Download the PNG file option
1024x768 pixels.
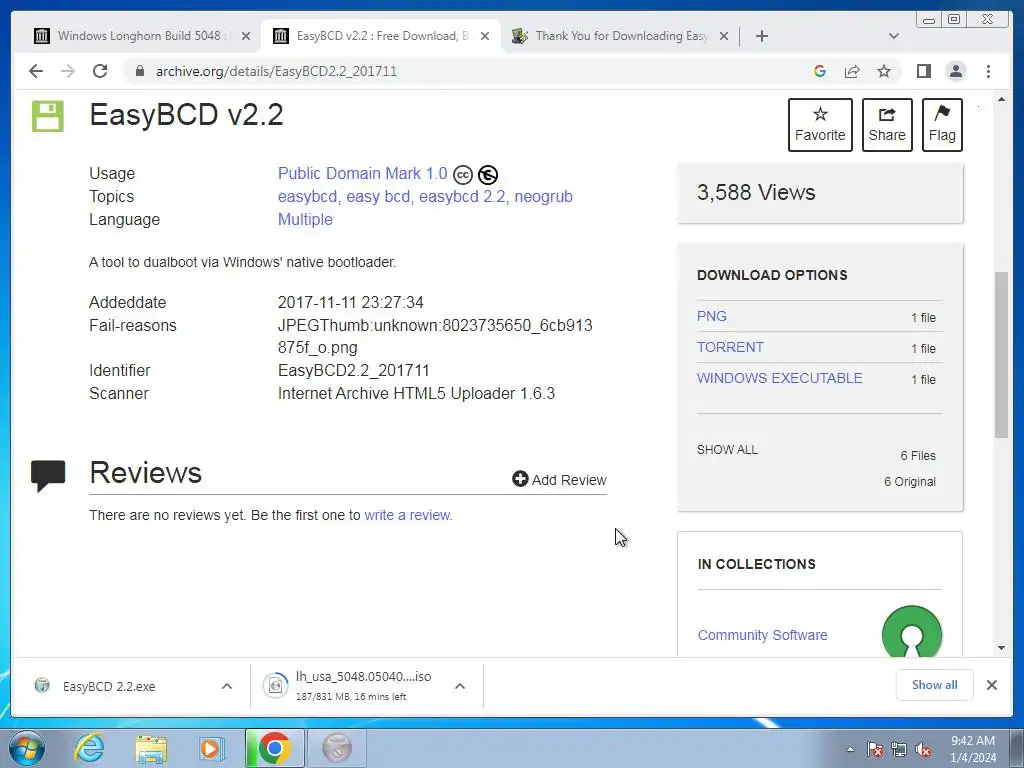tap(711, 316)
